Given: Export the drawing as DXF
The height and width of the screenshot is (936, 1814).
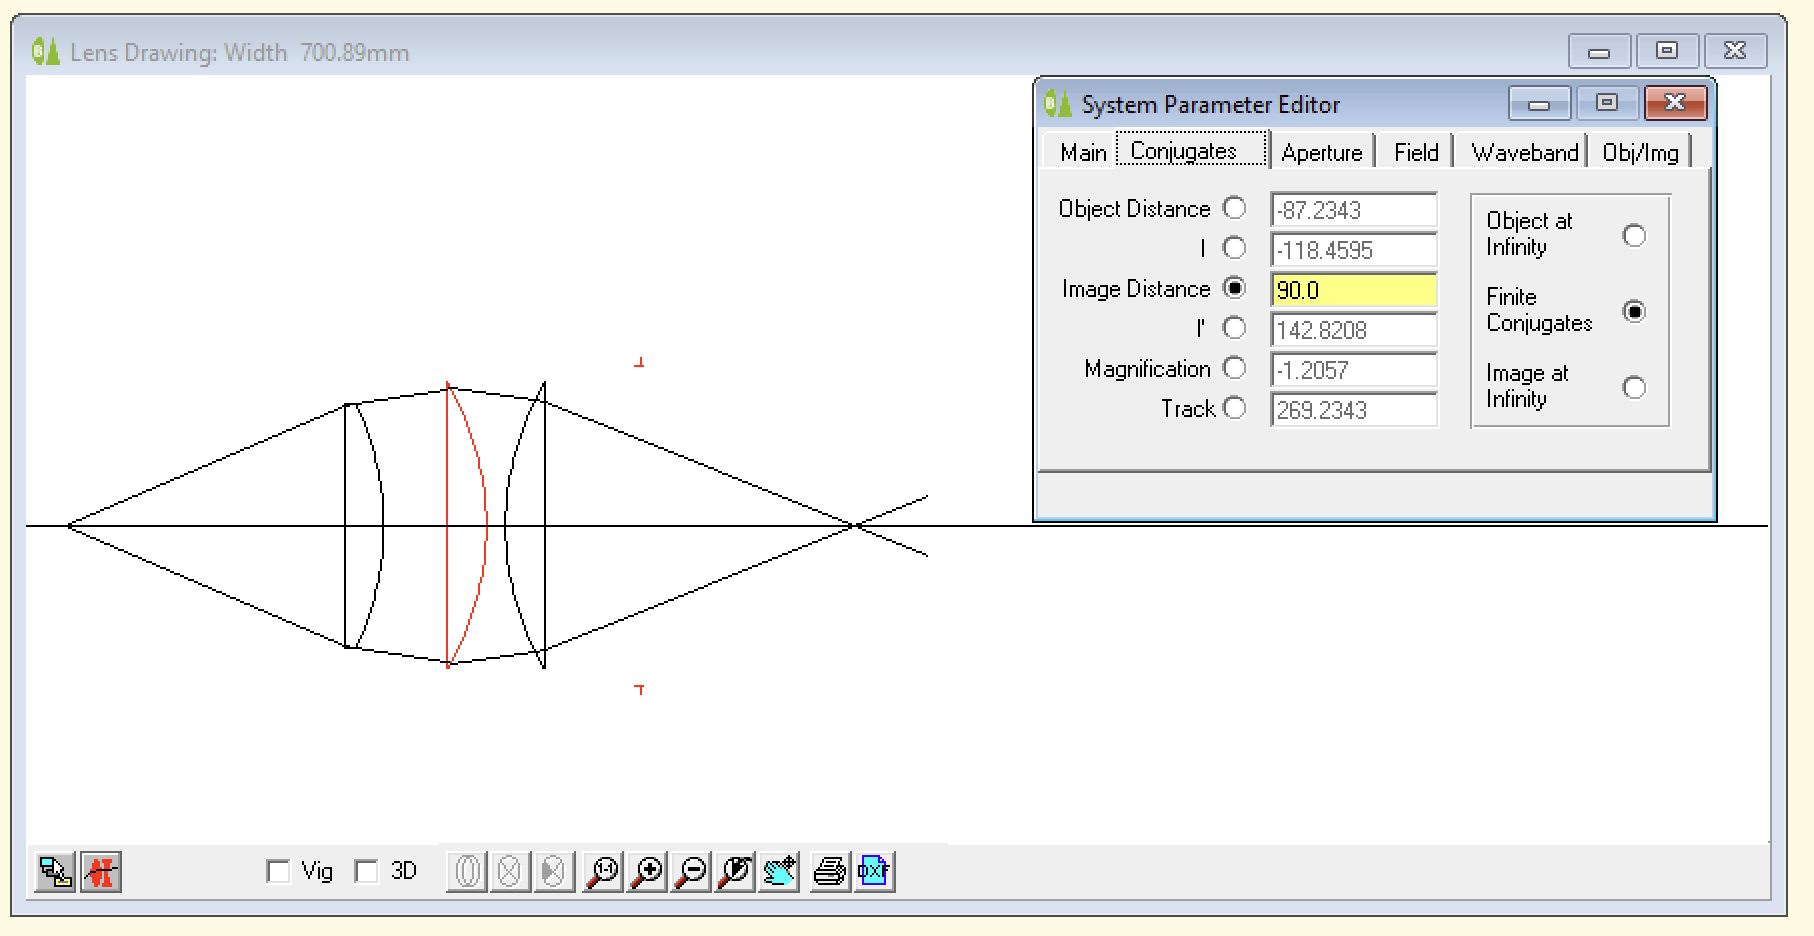Looking at the screenshot, I should click(873, 872).
